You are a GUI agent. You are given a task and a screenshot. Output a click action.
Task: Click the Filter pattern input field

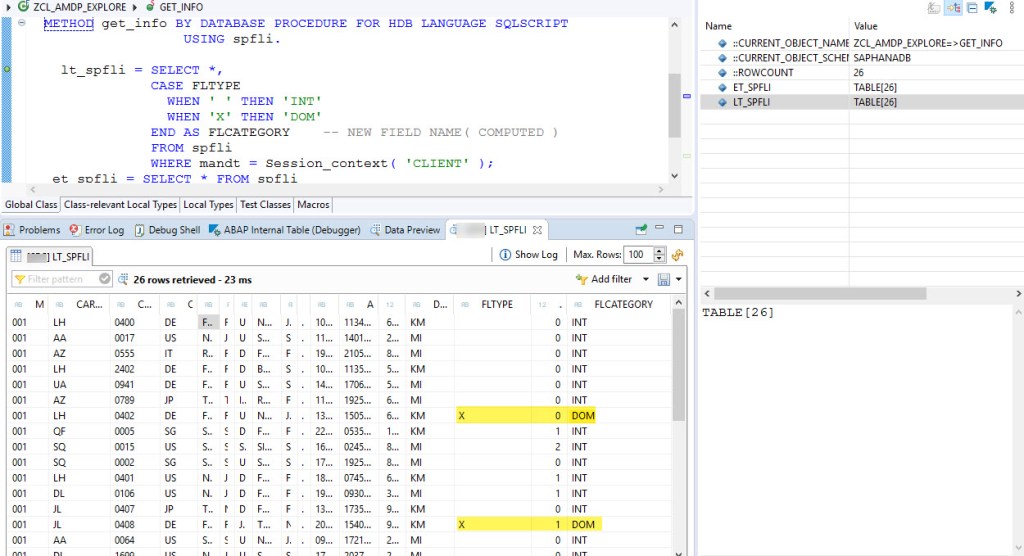point(61,279)
